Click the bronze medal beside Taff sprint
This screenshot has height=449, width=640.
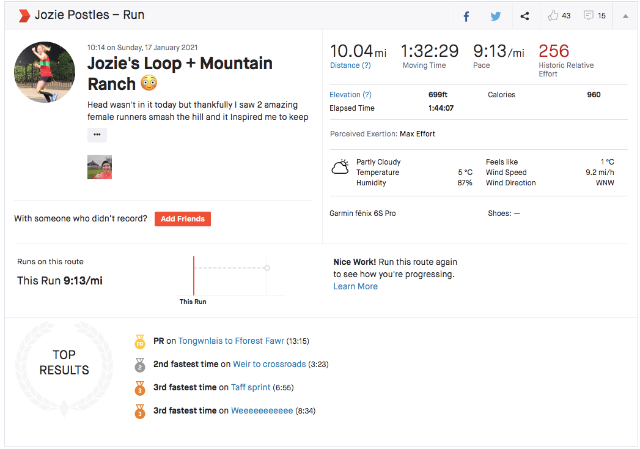coord(140,387)
